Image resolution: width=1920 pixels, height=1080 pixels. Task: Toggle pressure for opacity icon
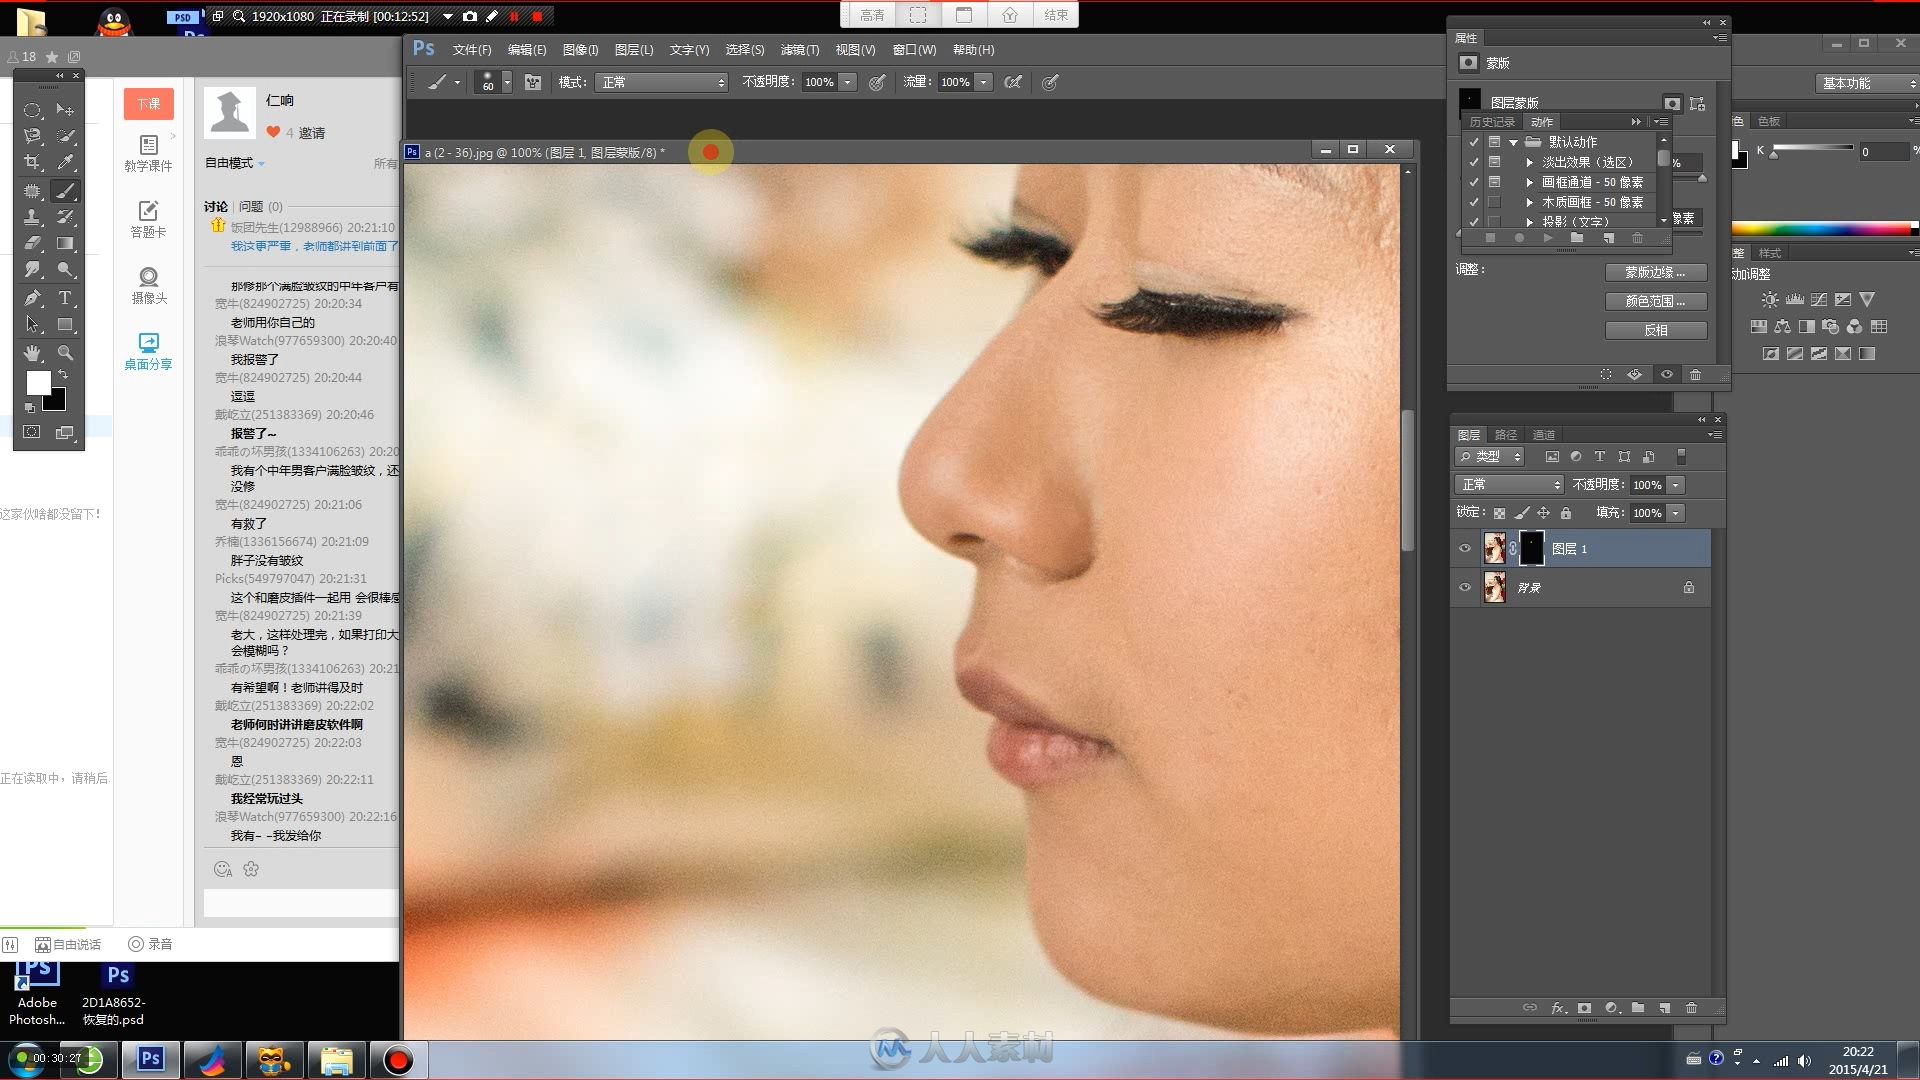coord(877,82)
